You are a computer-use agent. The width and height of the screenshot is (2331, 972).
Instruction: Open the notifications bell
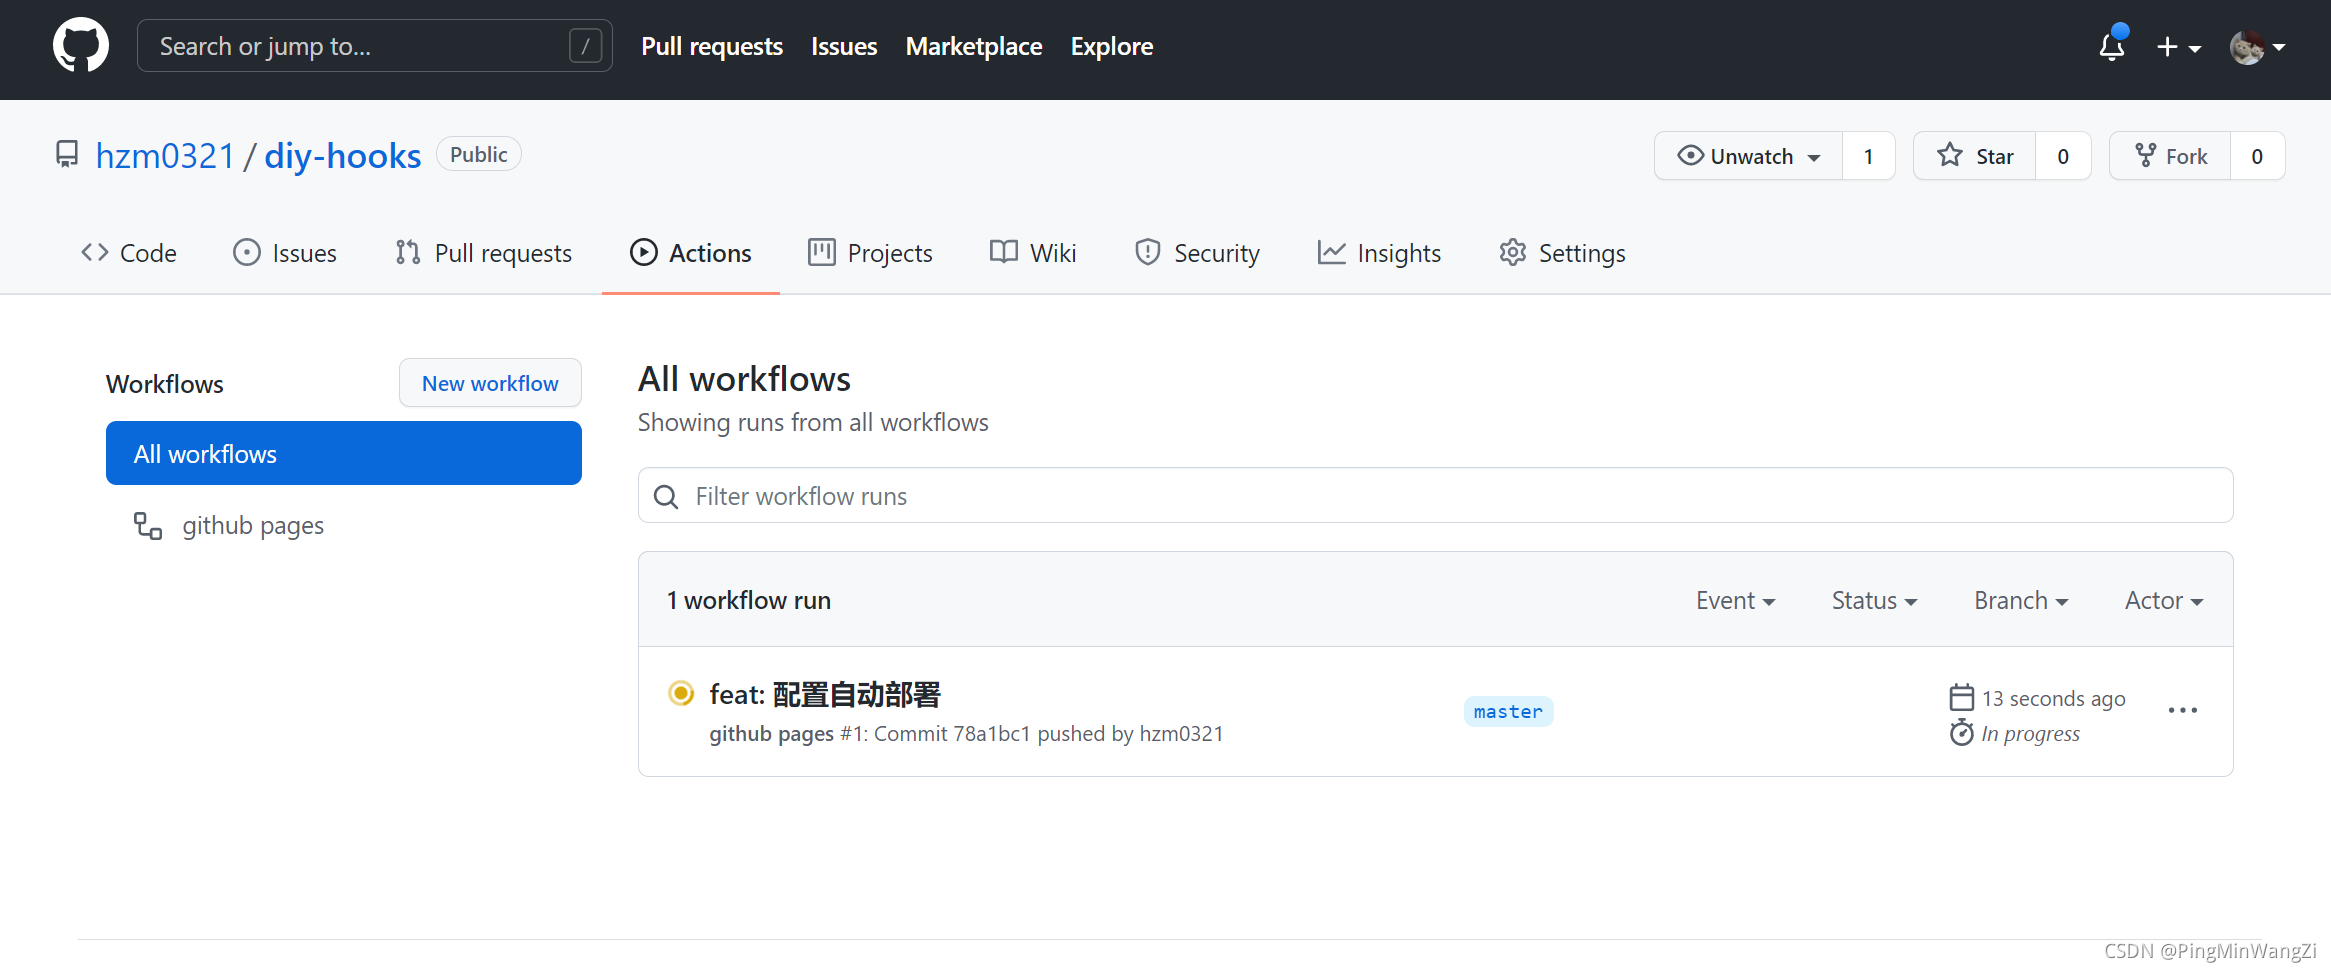point(2112,46)
